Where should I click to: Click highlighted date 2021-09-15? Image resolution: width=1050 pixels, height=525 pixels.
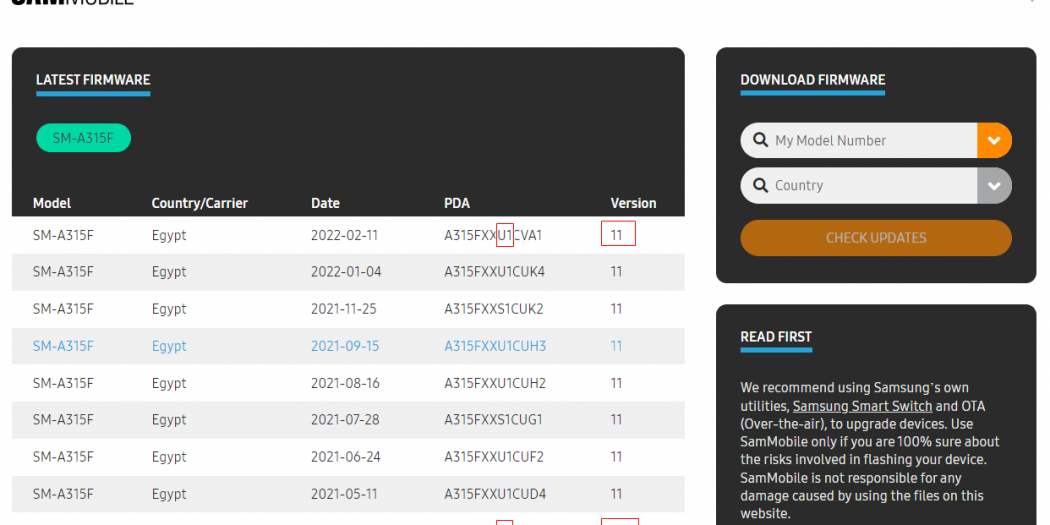[x=345, y=346]
